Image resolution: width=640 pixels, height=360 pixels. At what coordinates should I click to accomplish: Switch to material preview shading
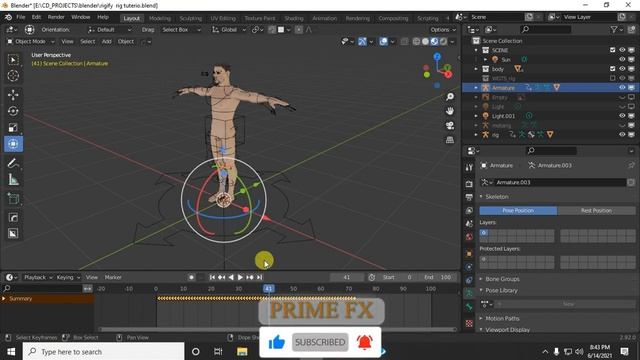pyautogui.click(x=434, y=41)
